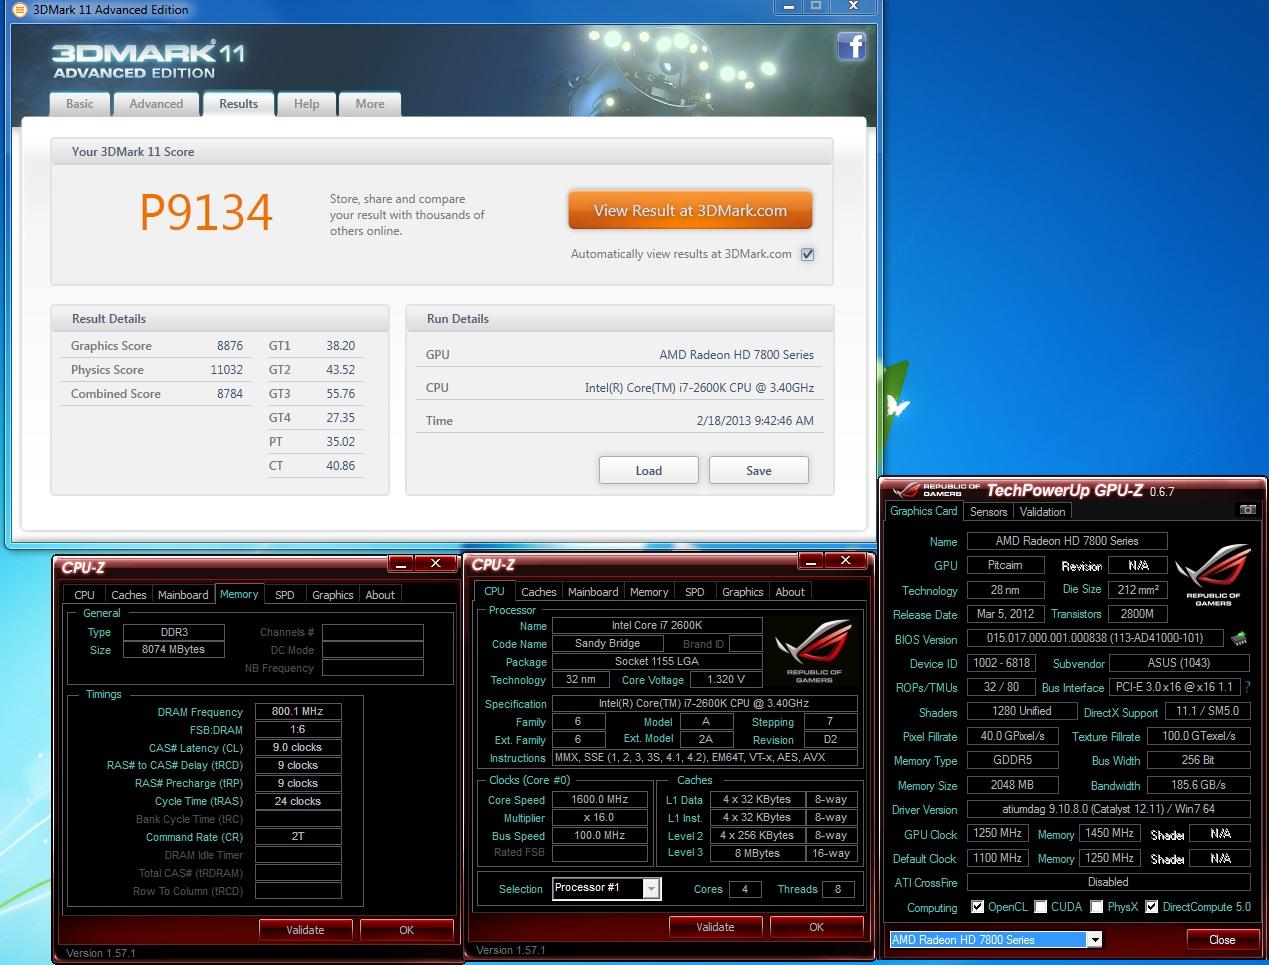Click the Graphics Score 8876 value
Viewport: 1269px width, 965px height.
230,346
